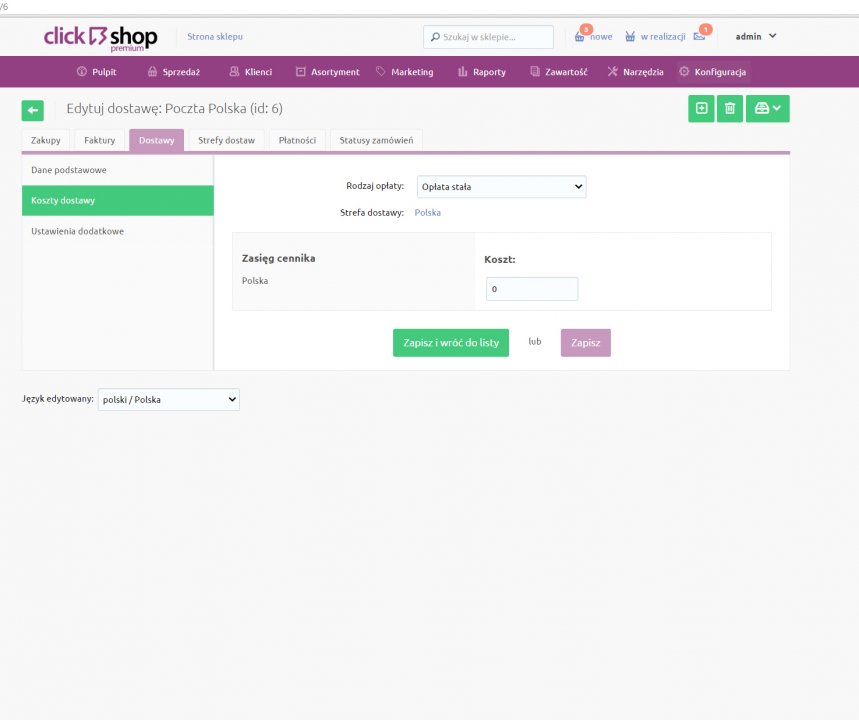The width and height of the screenshot is (859, 720).
Task: Open the messages envelope icon
Action: tap(699, 36)
